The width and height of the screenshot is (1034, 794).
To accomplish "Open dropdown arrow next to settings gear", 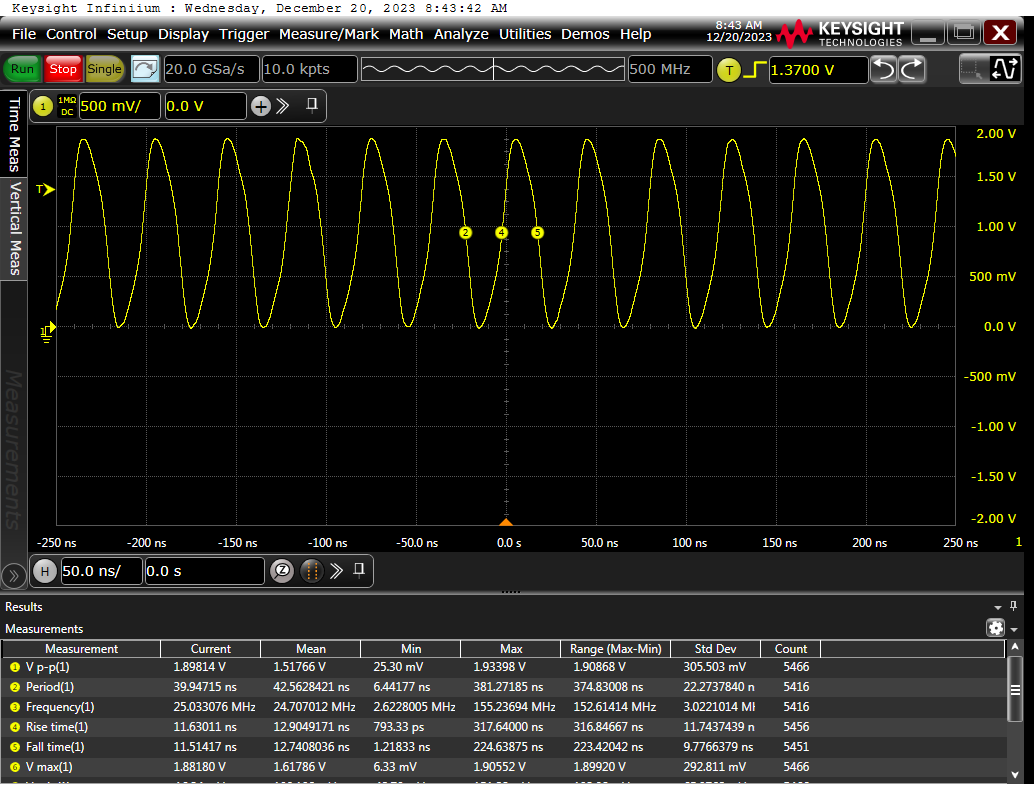I will point(1014,629).
